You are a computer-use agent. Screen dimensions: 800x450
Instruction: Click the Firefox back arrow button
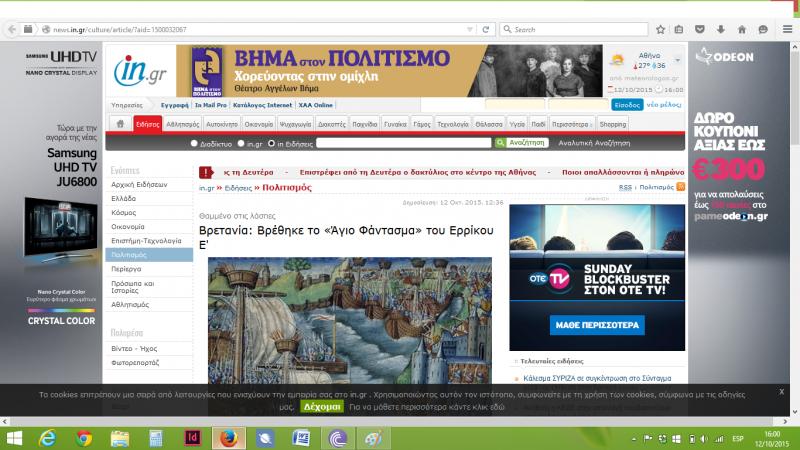coord(12,30)
